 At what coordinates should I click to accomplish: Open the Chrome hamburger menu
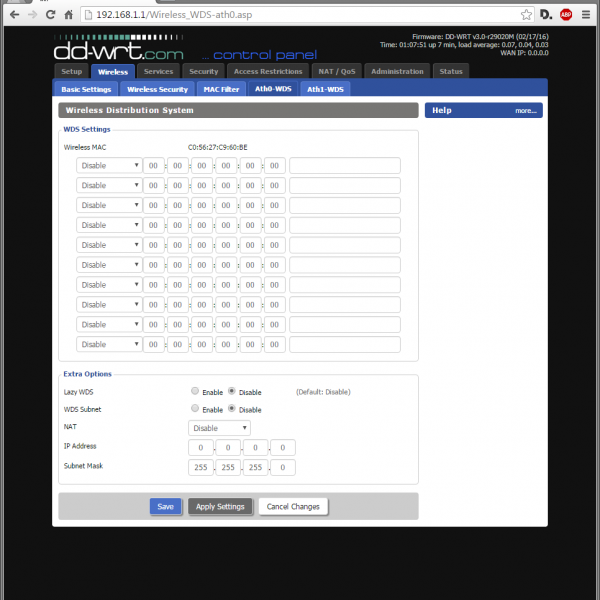[x=587, y=15]
